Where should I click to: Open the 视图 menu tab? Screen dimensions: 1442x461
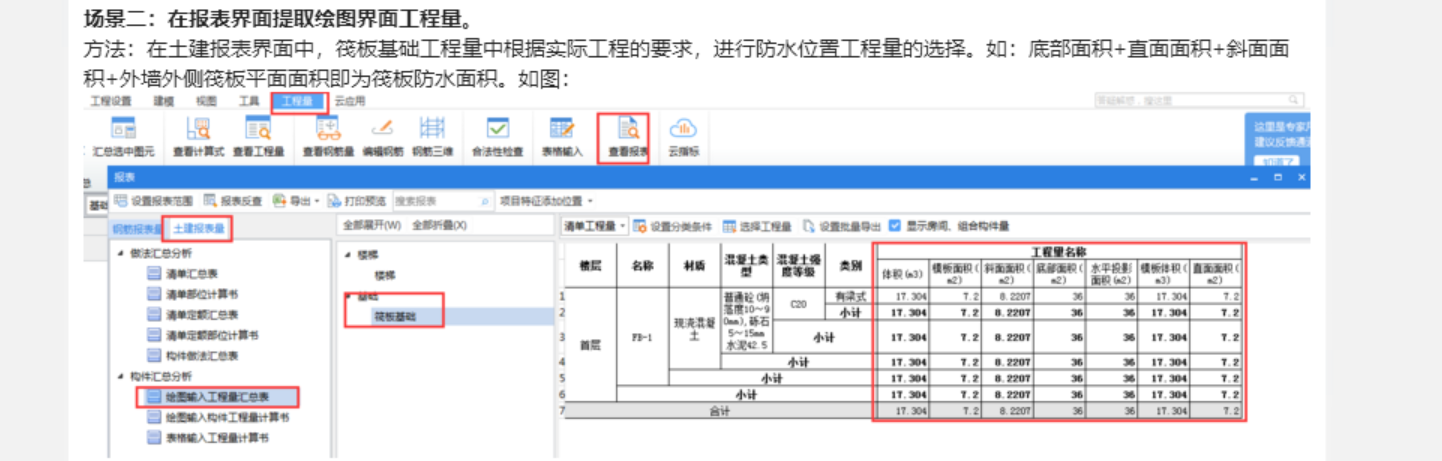click(x=205, y=100)
